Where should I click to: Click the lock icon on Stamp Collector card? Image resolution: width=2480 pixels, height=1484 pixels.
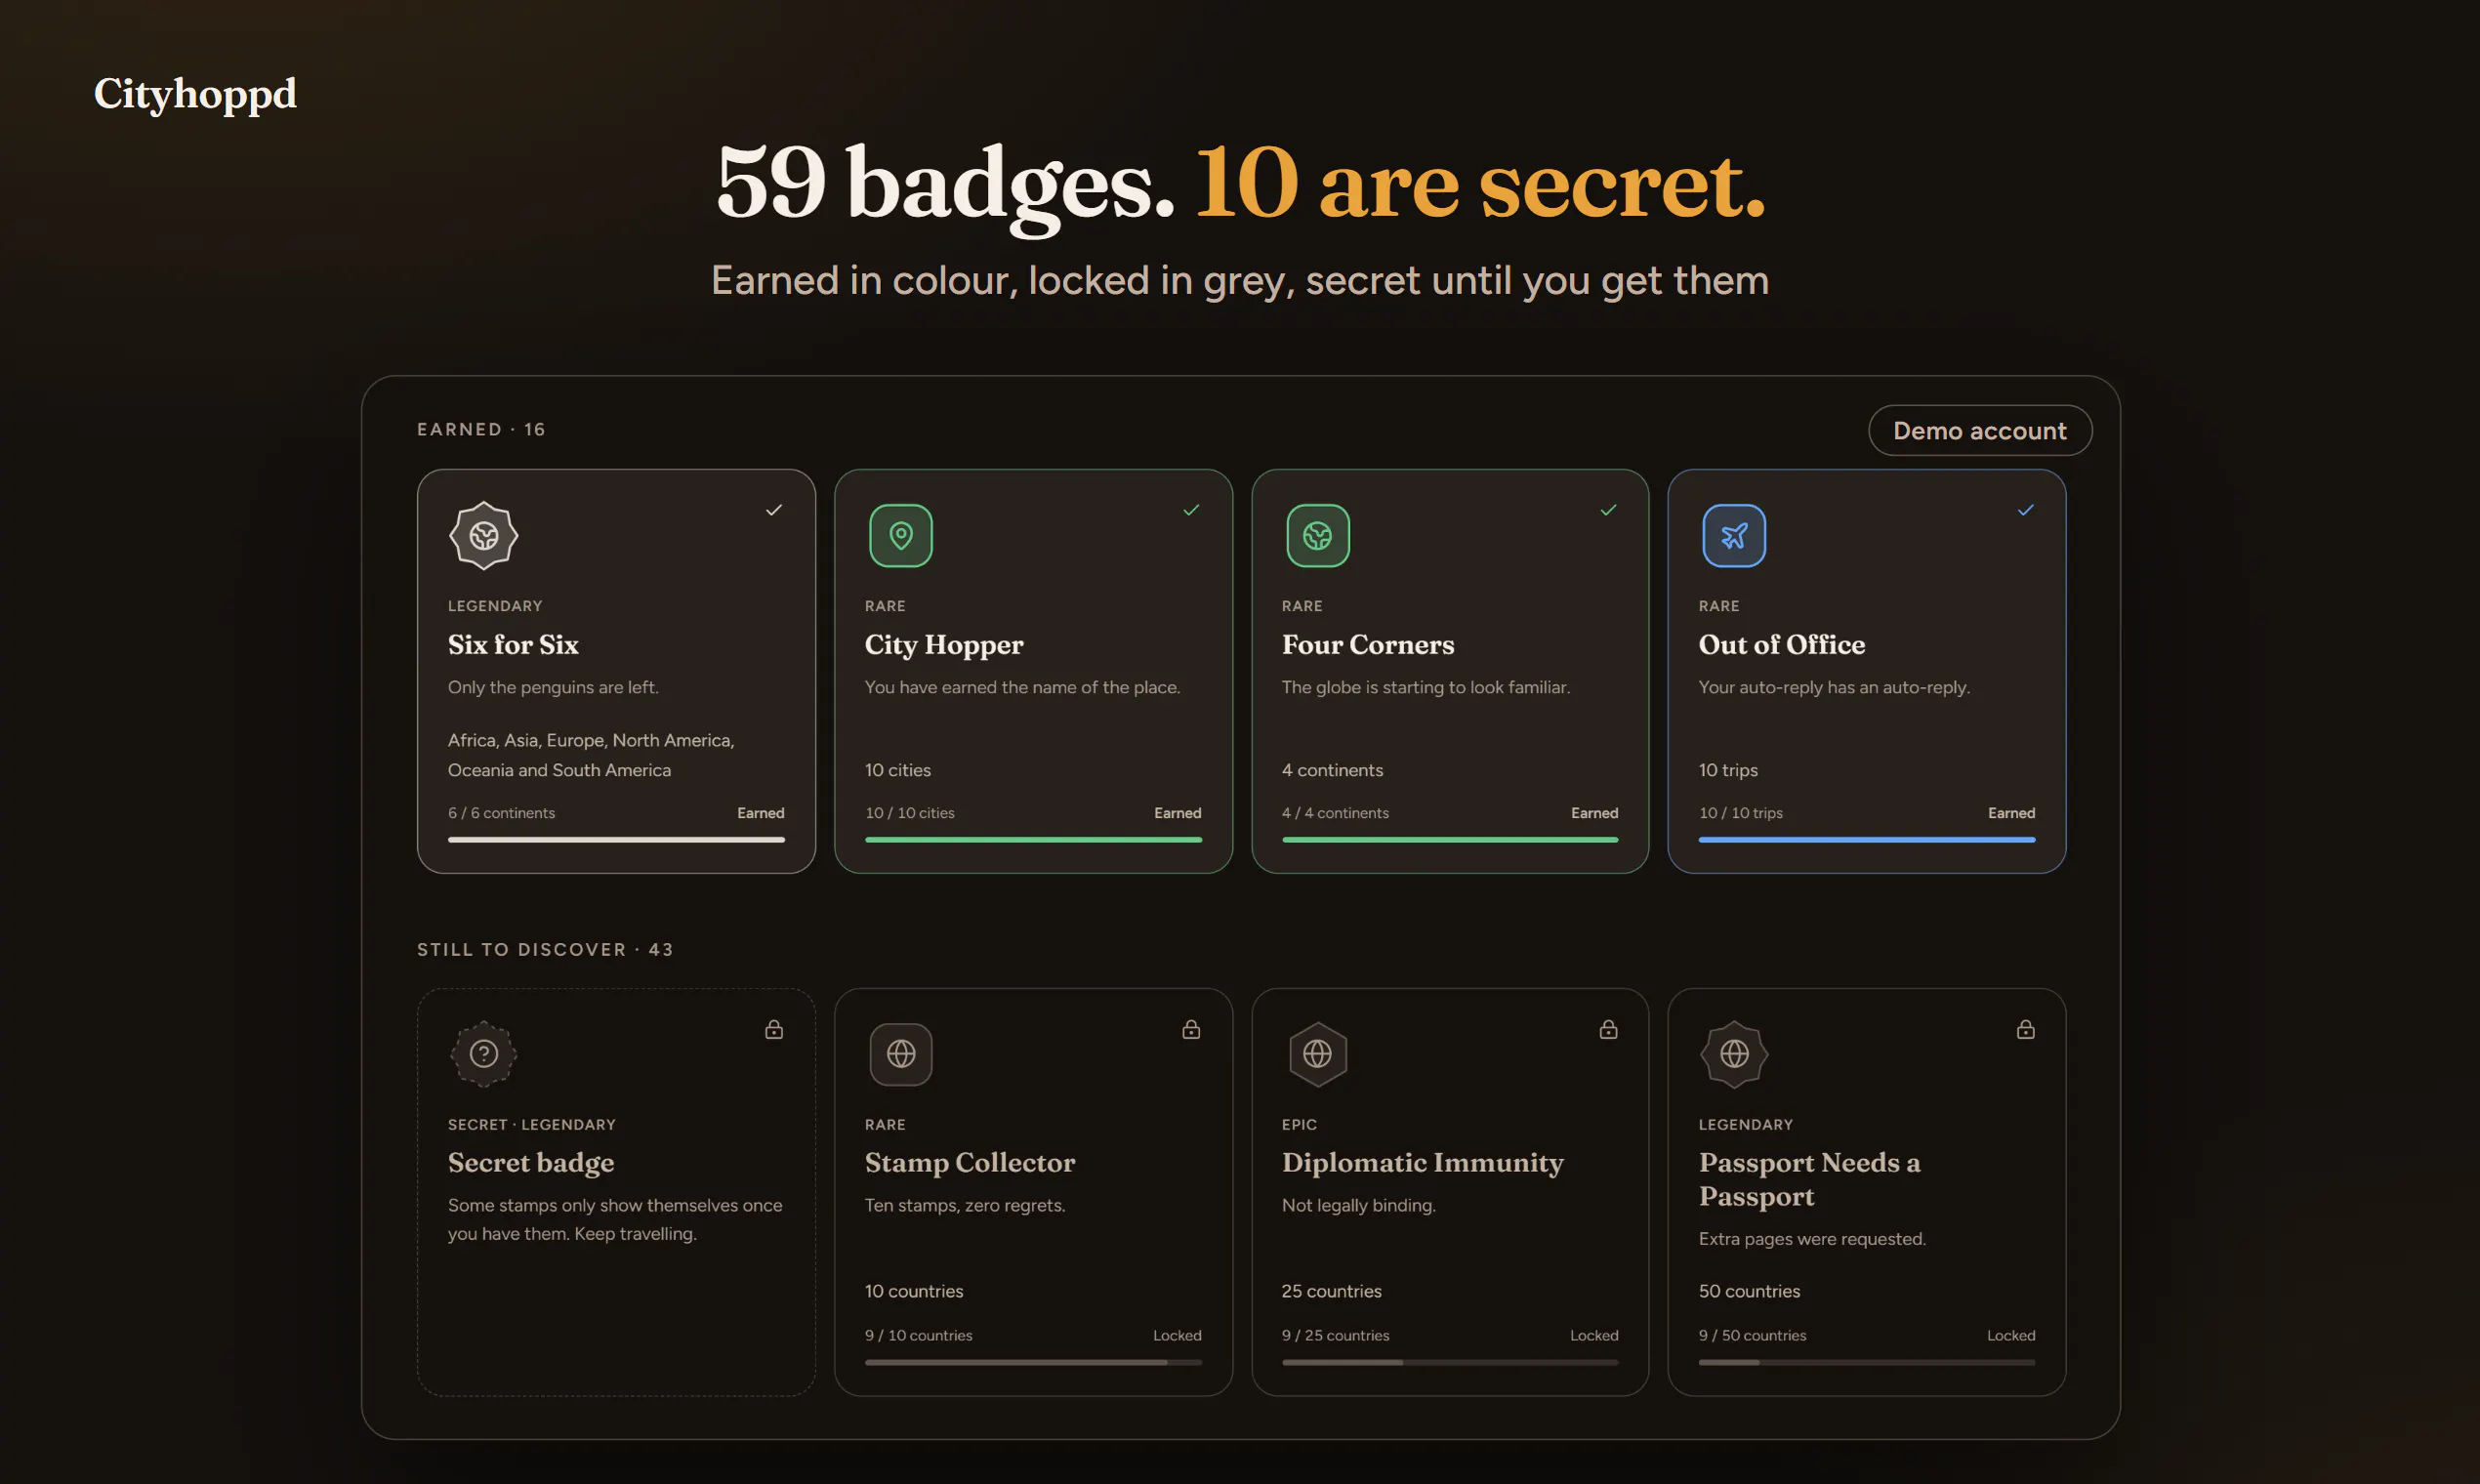1191,1029
